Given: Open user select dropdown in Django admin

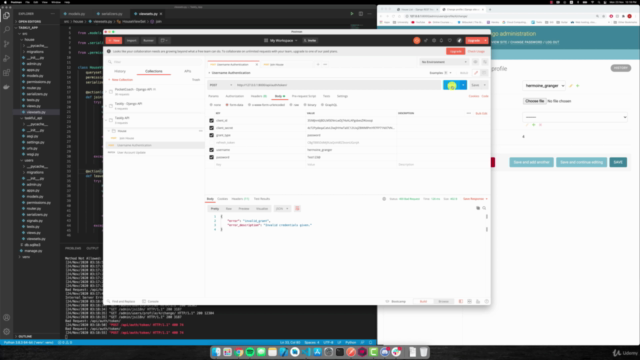Looking at the screenshot, I should [x=544, y=86].
